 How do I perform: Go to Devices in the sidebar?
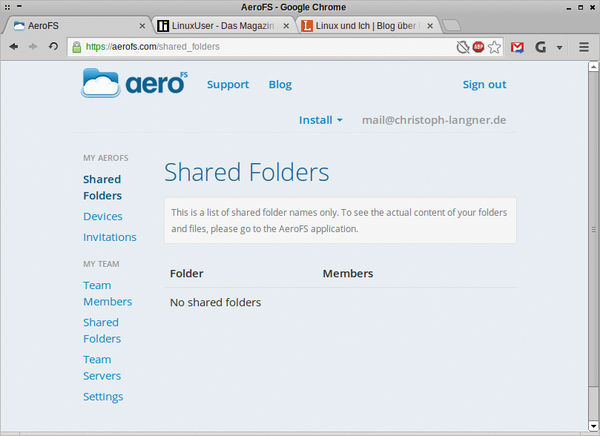(x=103, y=216)
